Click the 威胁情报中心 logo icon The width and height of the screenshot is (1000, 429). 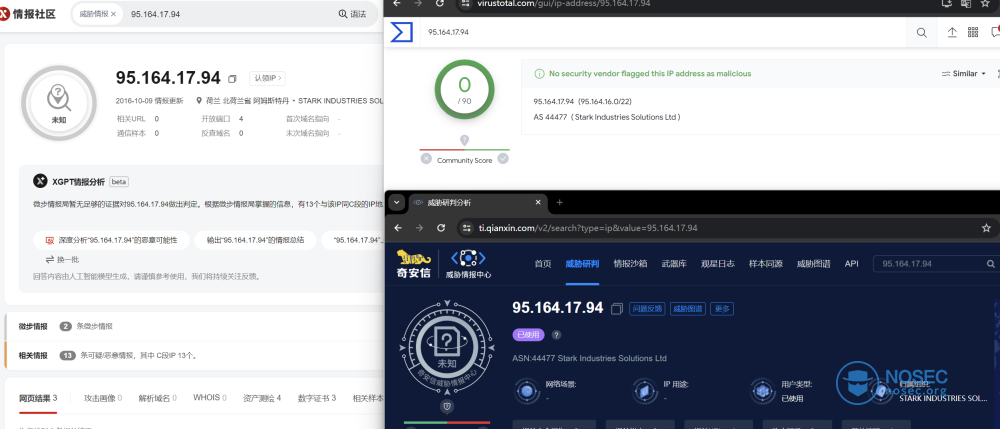[x=468, y=265]
